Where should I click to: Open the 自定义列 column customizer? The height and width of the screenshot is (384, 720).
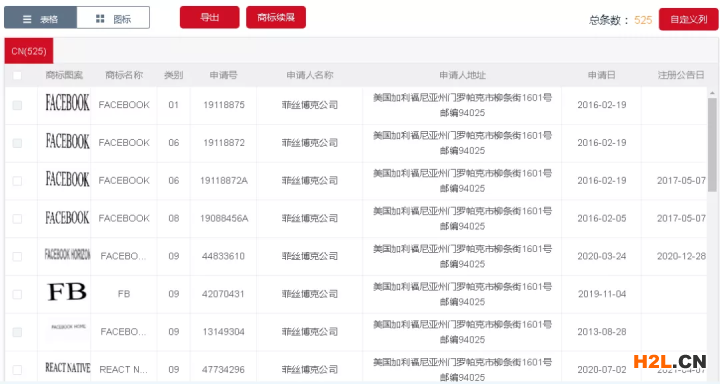[688, 19]
